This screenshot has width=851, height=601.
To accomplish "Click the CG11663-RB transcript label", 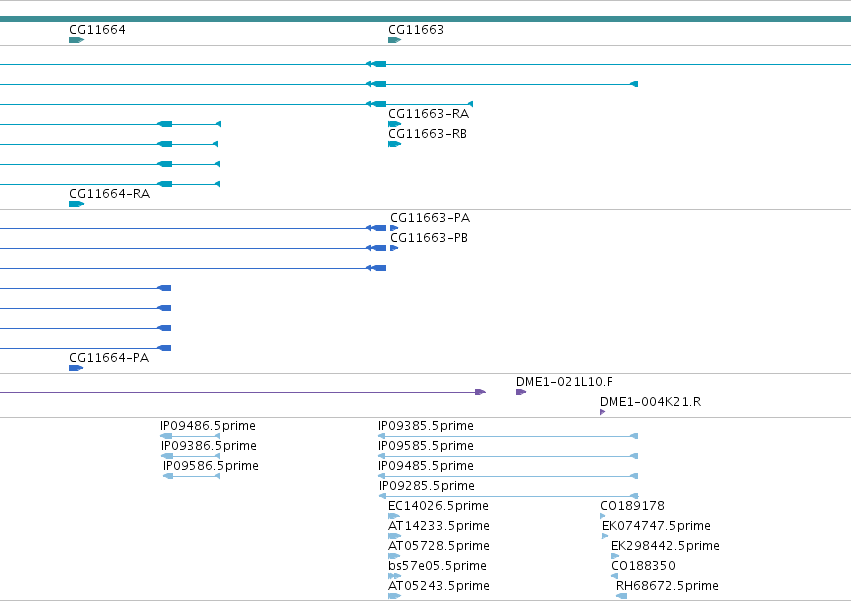I will tap(427, 134).
